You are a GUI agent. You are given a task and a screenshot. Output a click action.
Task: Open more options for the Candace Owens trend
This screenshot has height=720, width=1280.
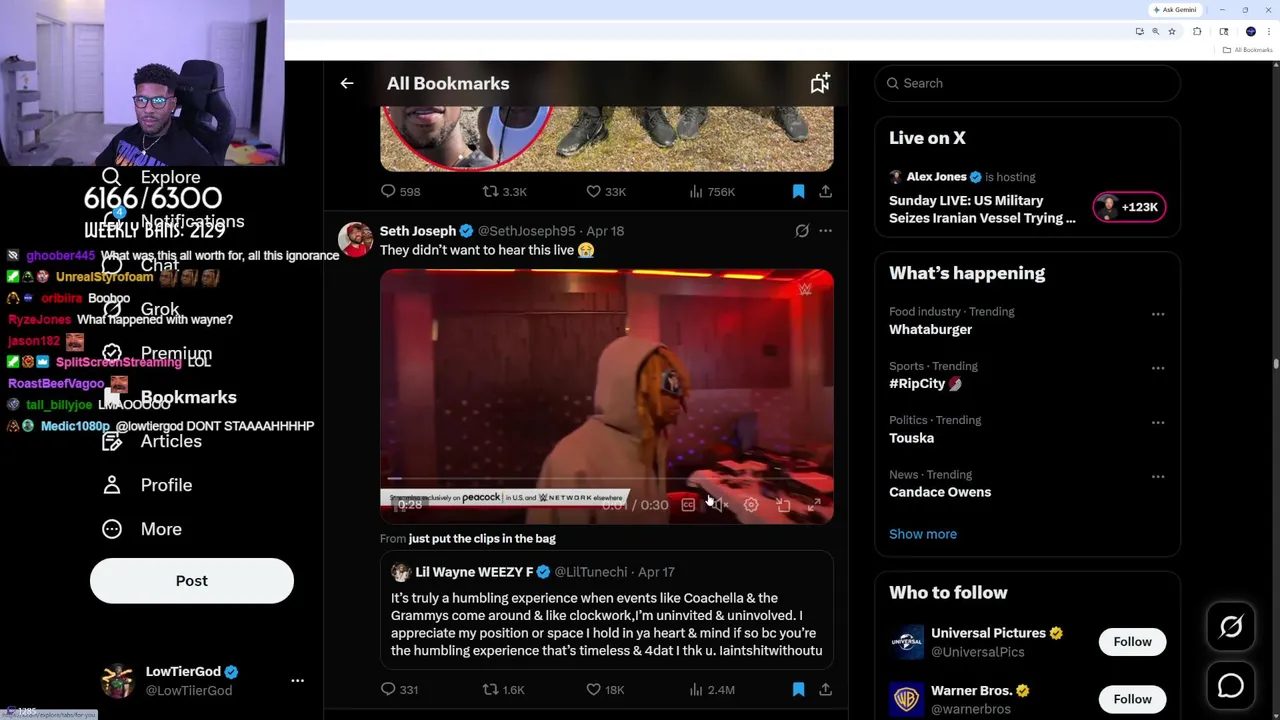point(1158,476)
